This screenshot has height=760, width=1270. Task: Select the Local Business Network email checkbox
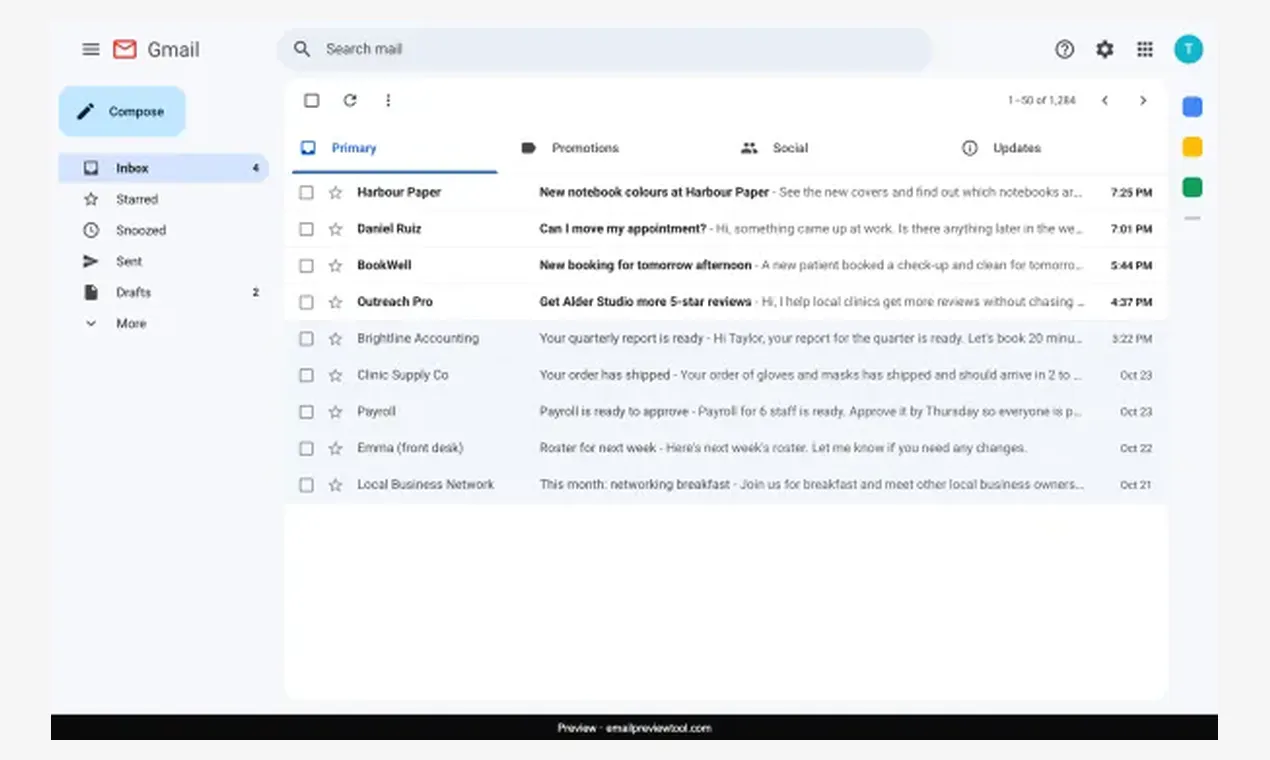[x=306, y=485]
